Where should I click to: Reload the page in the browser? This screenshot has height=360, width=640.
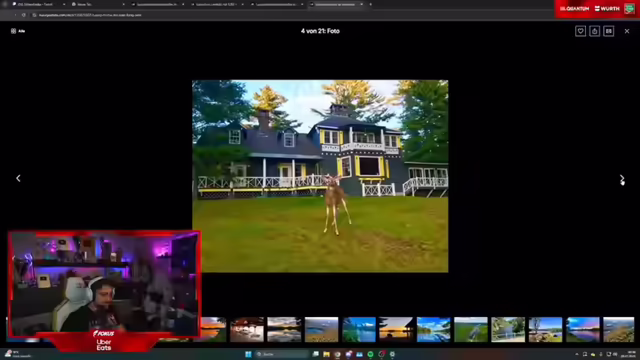pyautogui.click(x=24, y=15)
